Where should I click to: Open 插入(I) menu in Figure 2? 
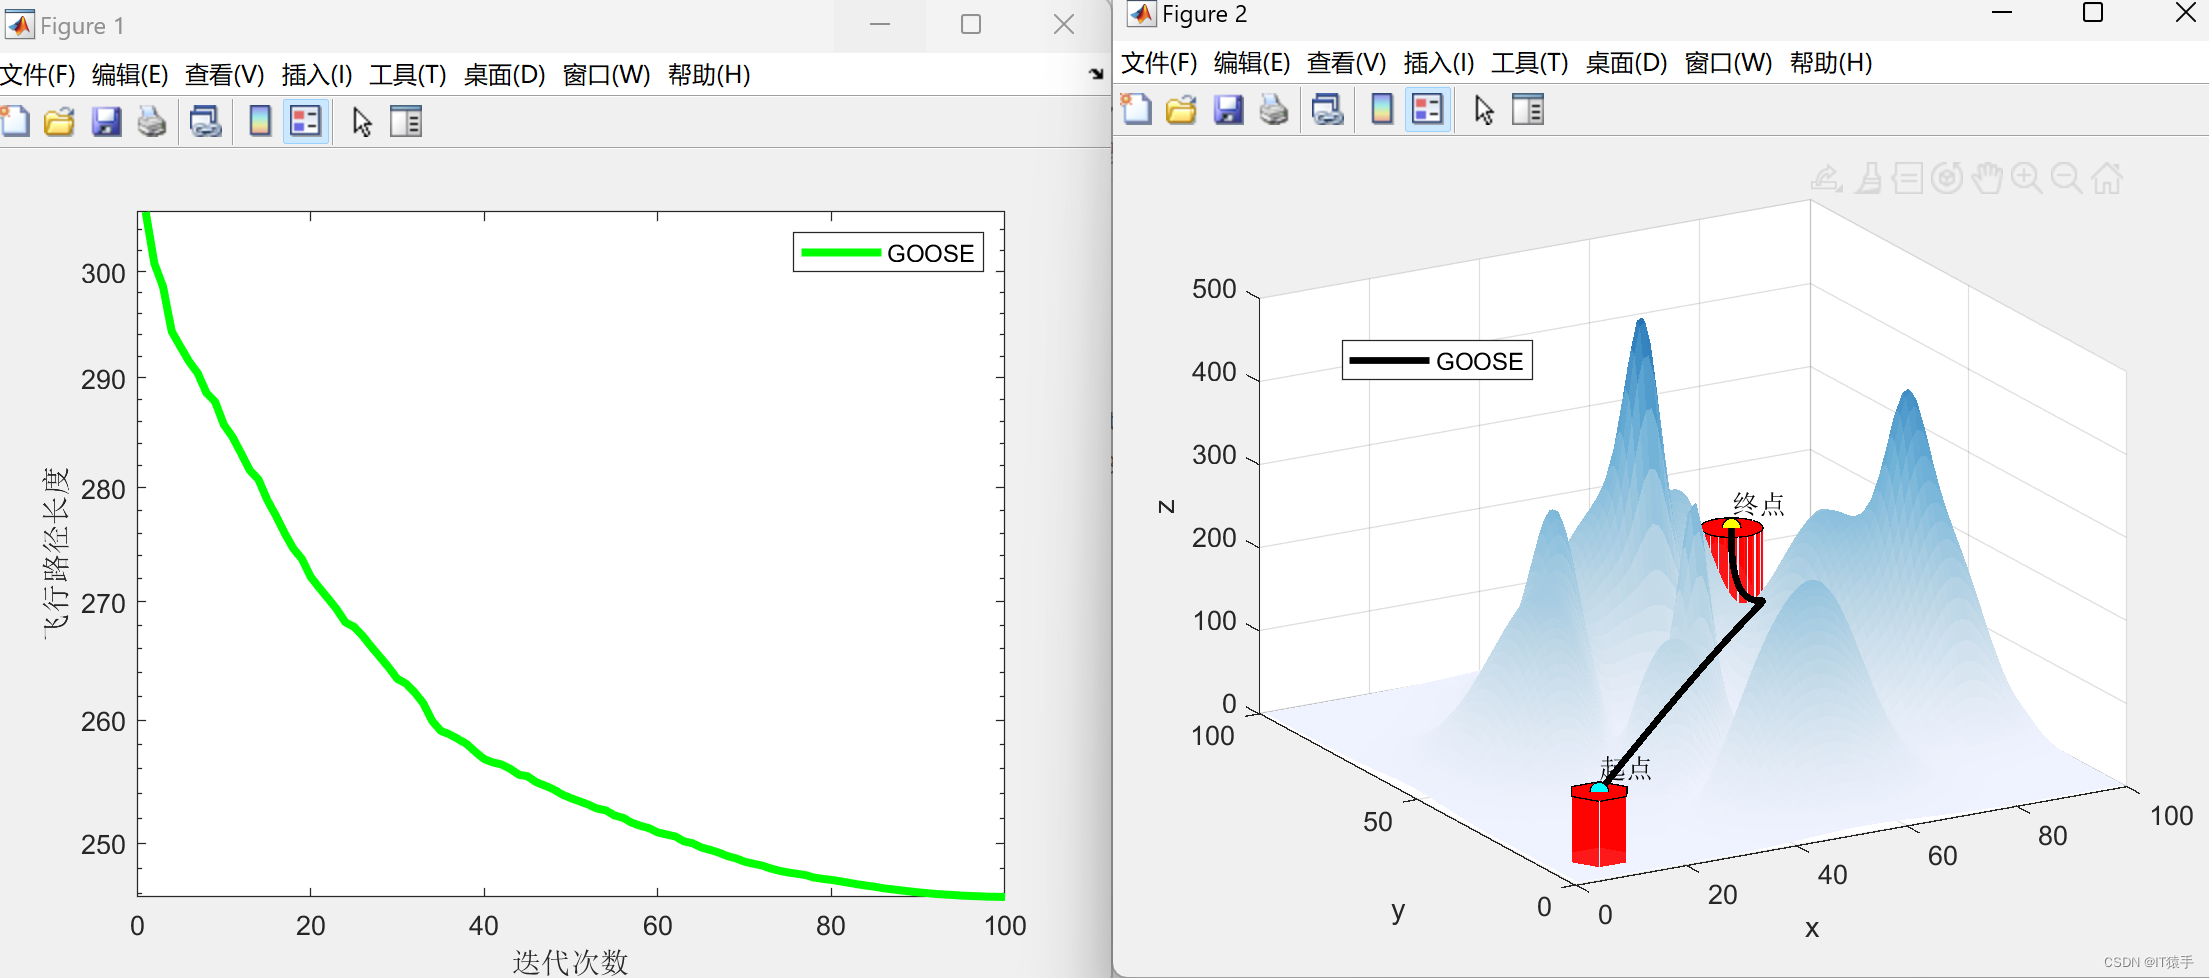tap(1439, 63)
